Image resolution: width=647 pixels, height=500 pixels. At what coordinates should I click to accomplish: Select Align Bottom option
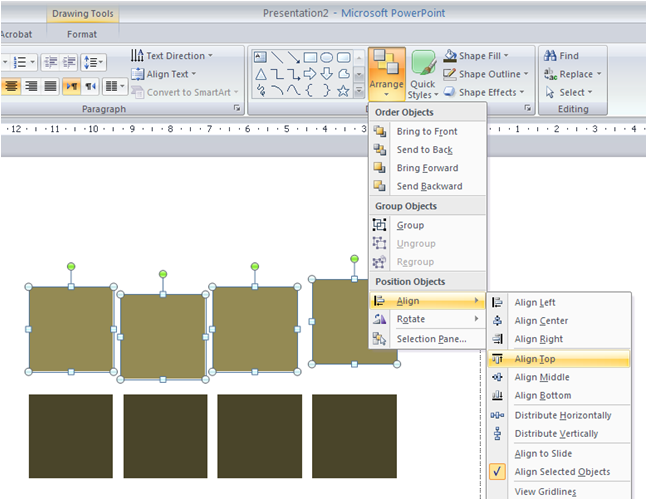[559, 395]
